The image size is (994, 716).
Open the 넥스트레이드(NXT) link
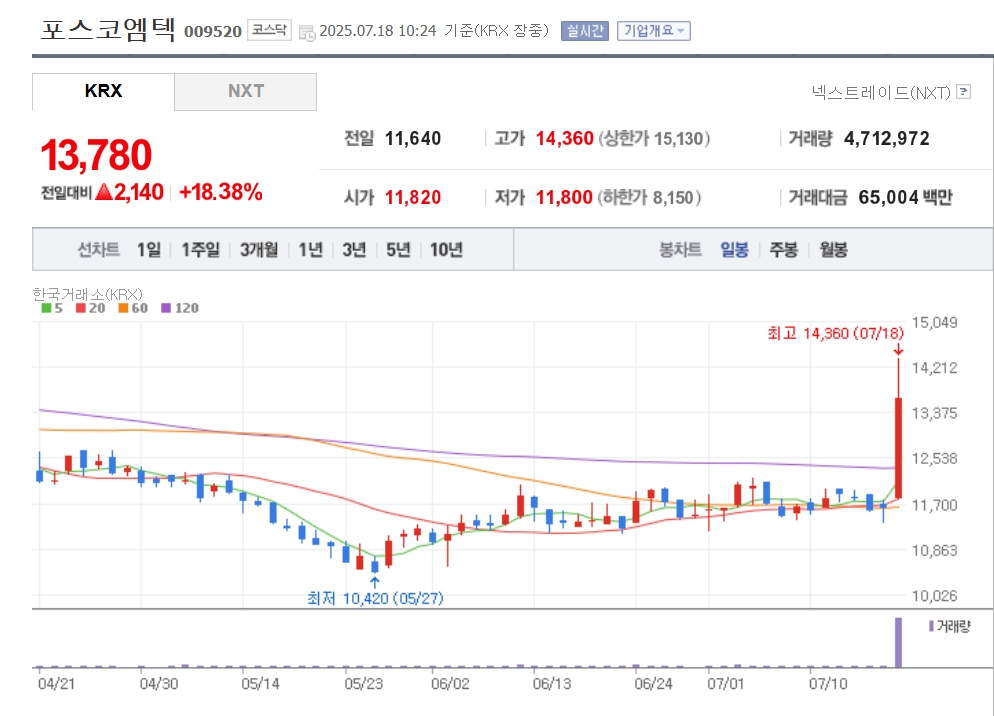coord(881,93)
